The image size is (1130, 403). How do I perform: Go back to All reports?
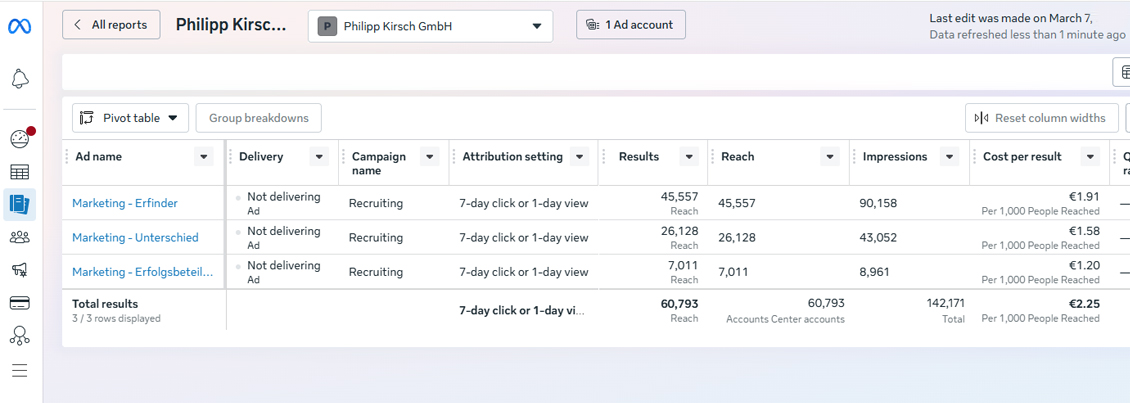point(111,25)
